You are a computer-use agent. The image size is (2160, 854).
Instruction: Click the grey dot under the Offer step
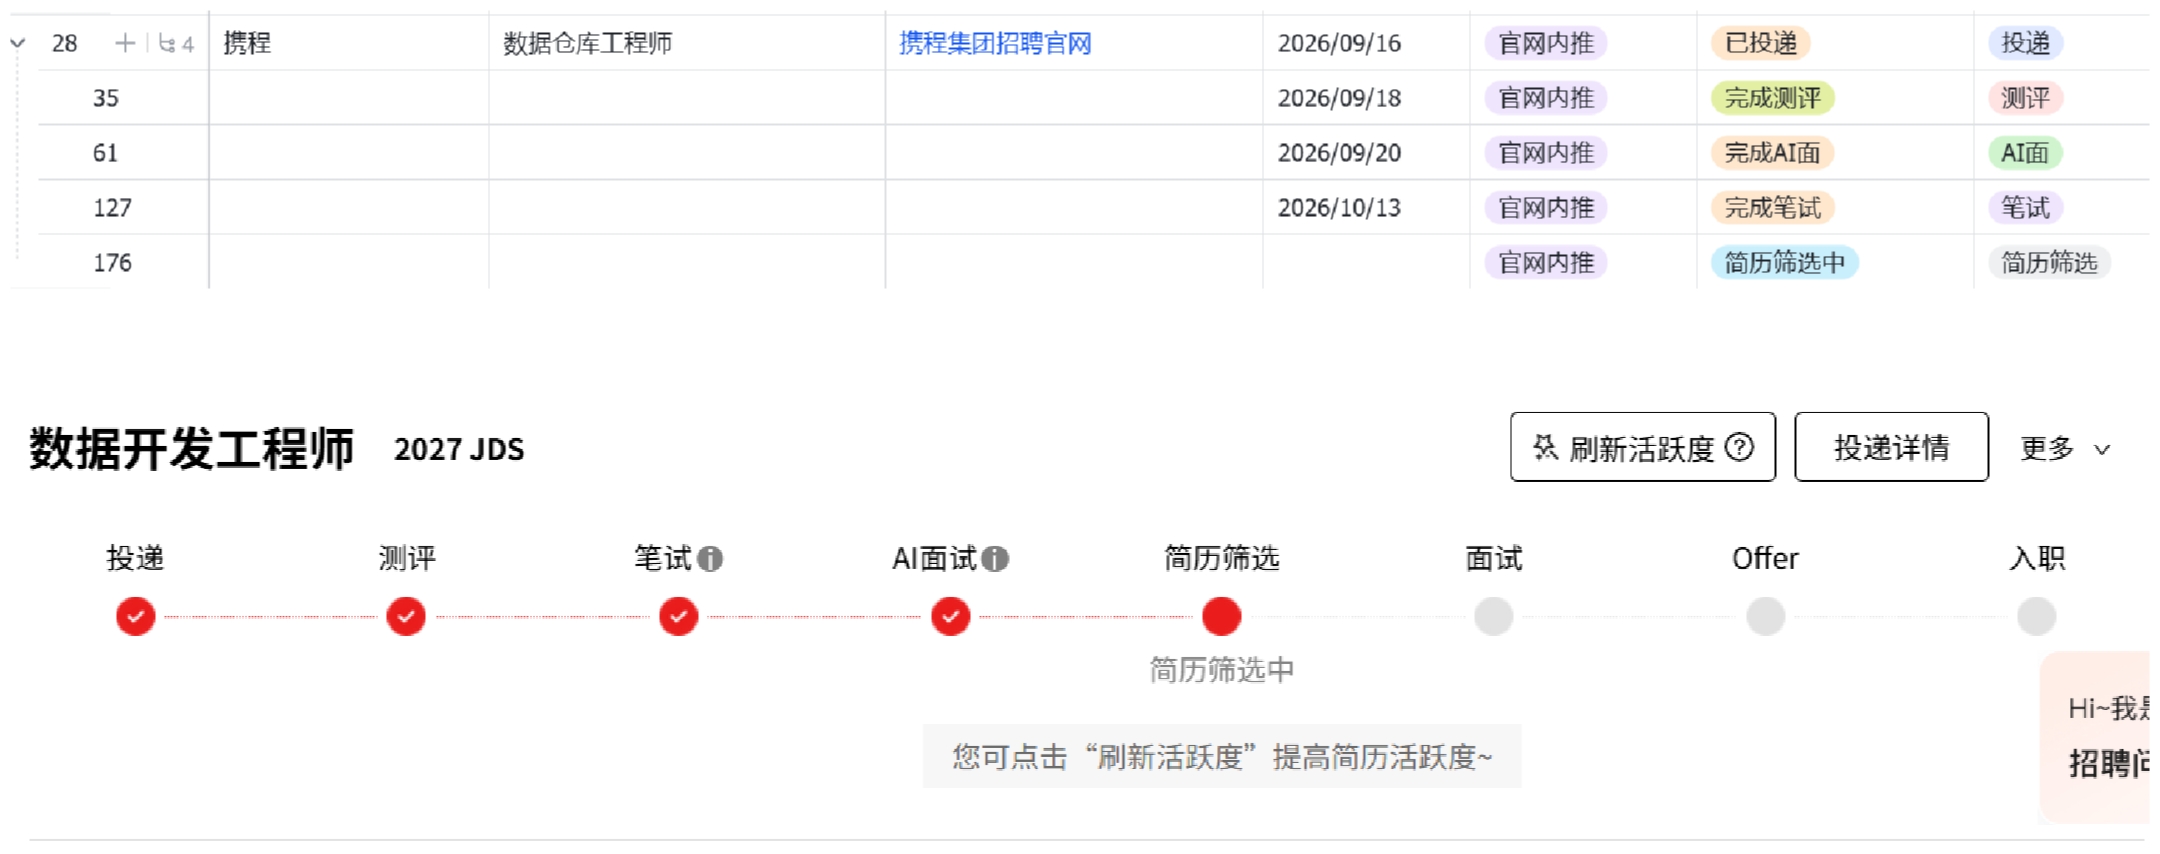point(1766,616)
